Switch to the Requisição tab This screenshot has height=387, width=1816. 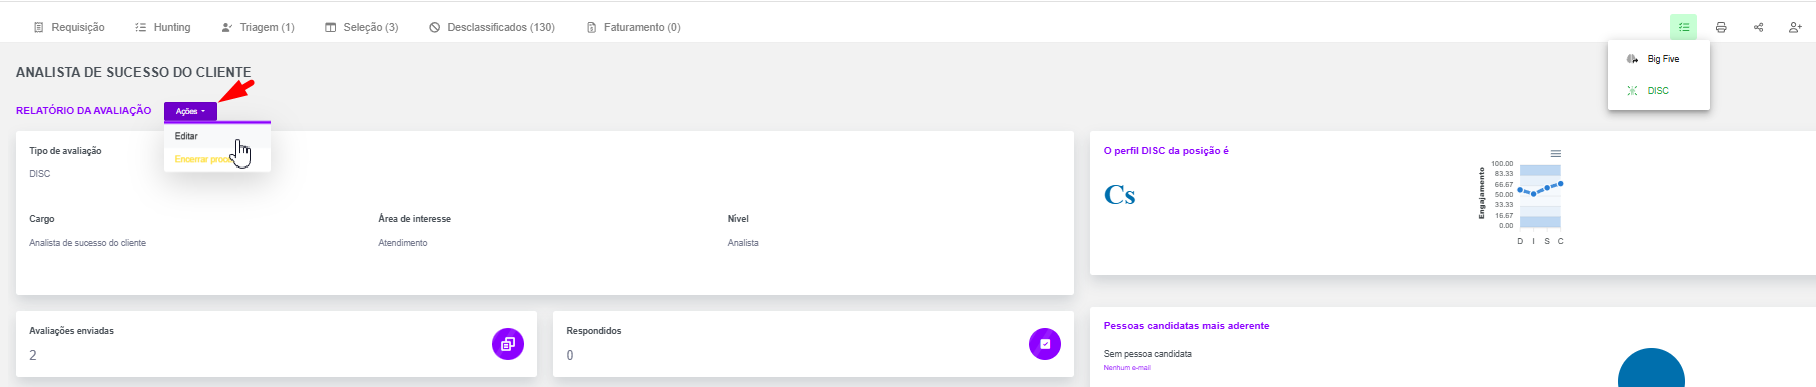point(69,27)
